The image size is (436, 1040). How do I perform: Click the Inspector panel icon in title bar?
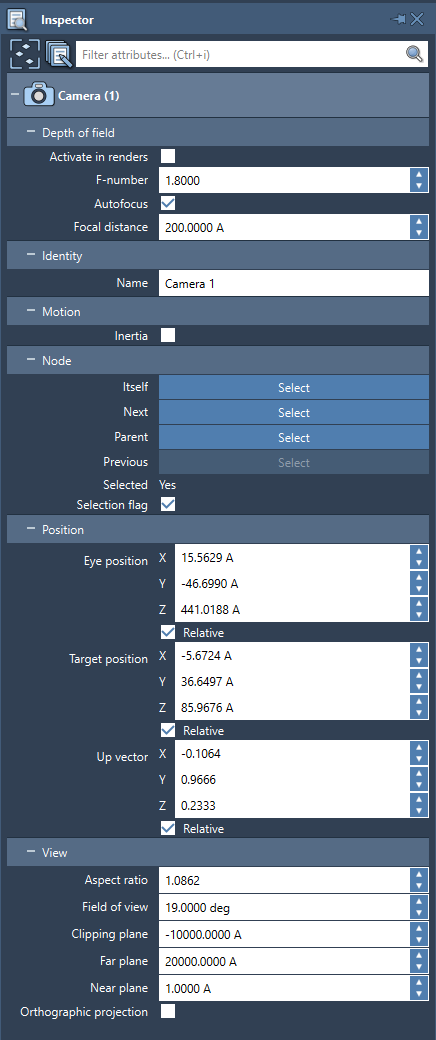tap(18, 20)
